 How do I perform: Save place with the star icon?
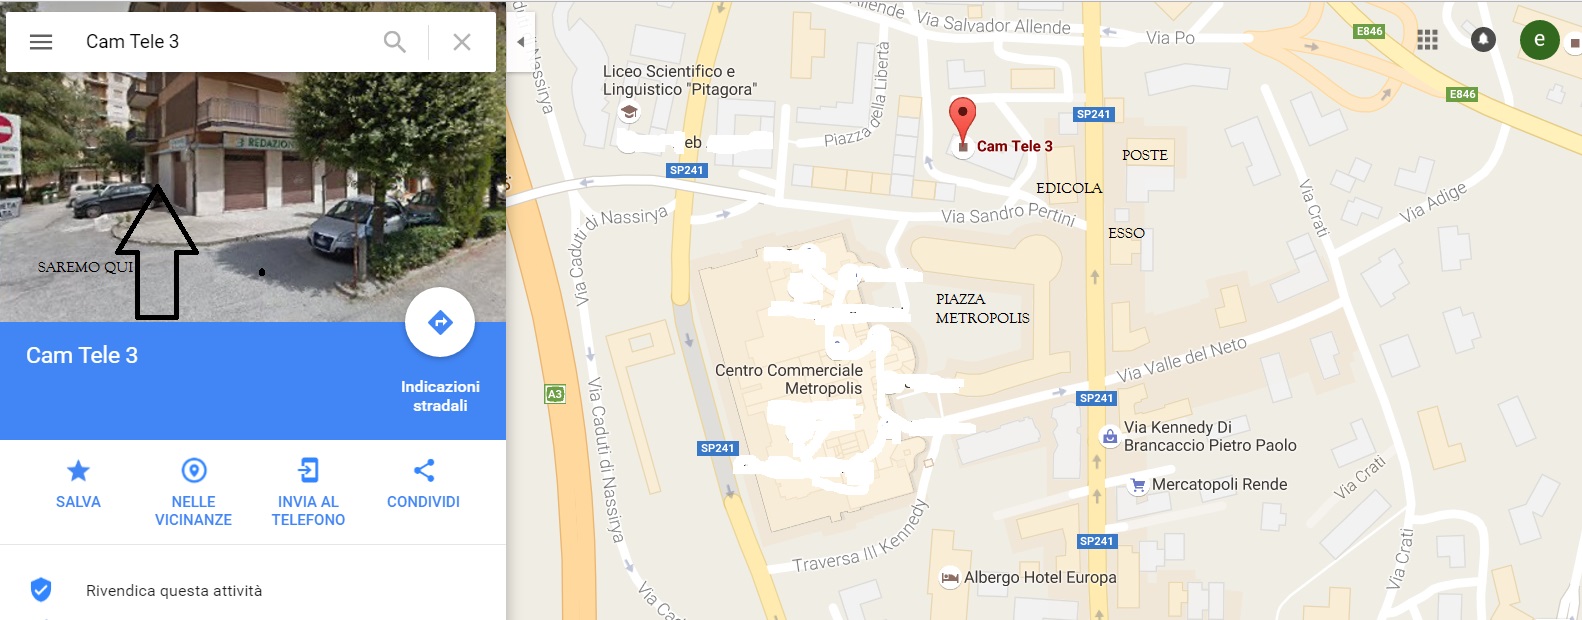(x=78, y=470)
